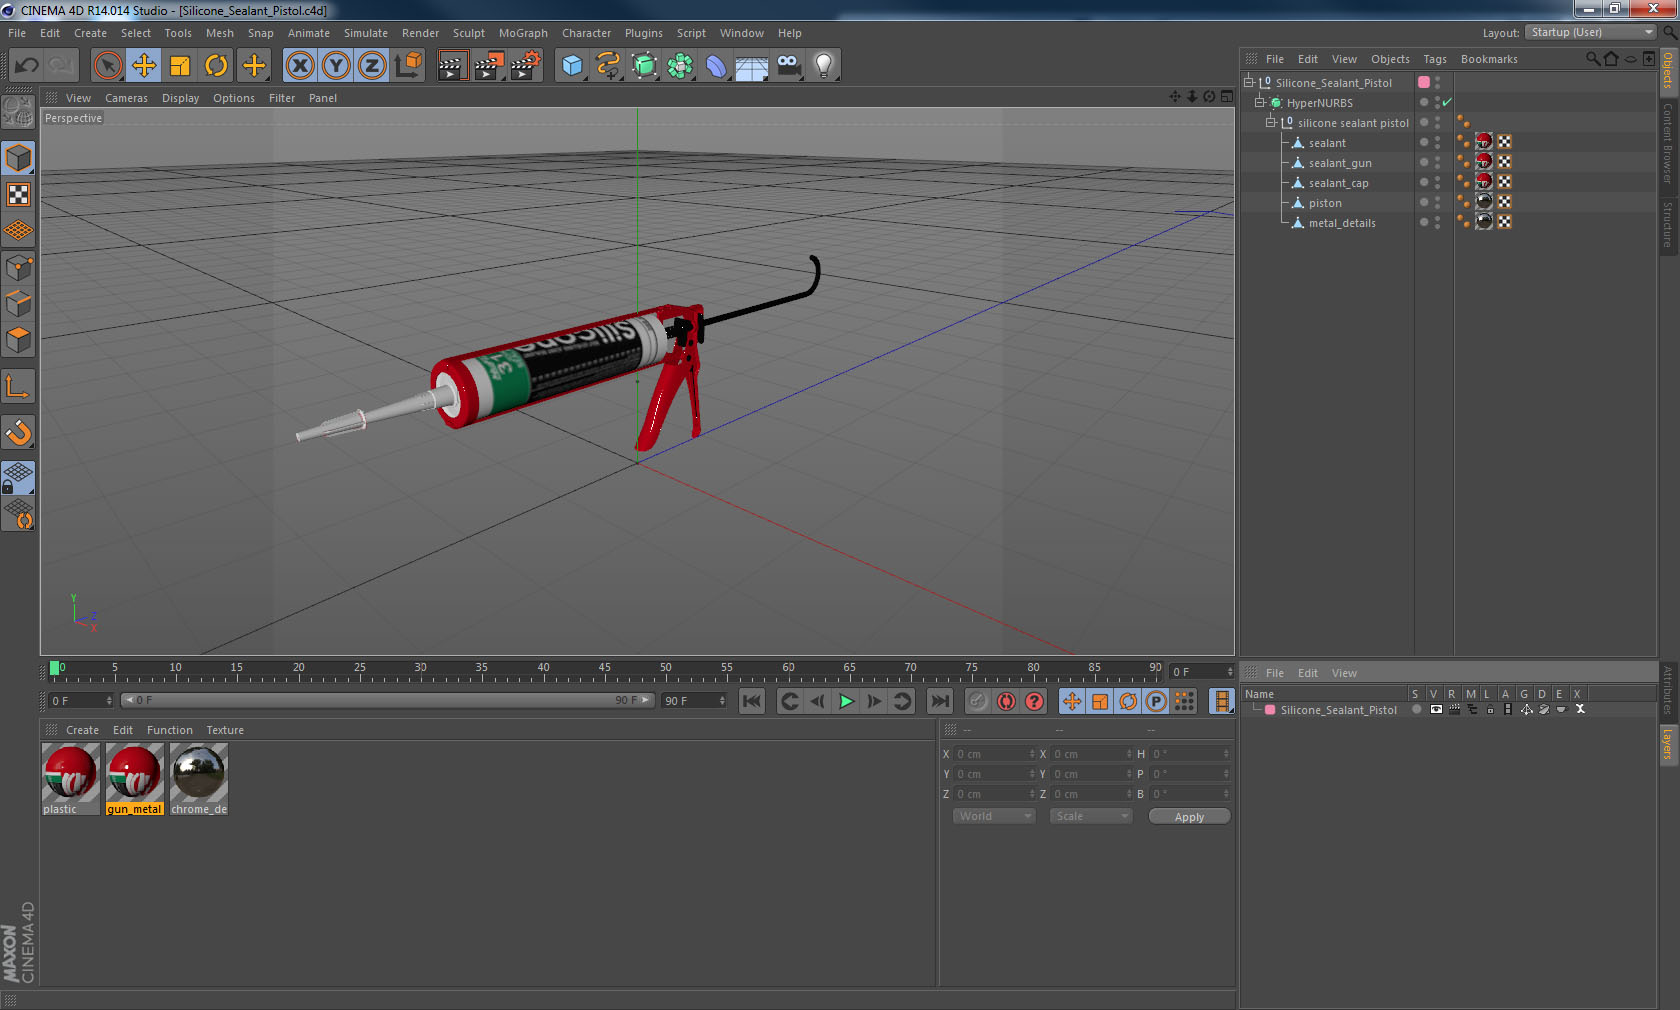
Task: Click frame 45 on the timeline
Action: (x=605, y=670)
